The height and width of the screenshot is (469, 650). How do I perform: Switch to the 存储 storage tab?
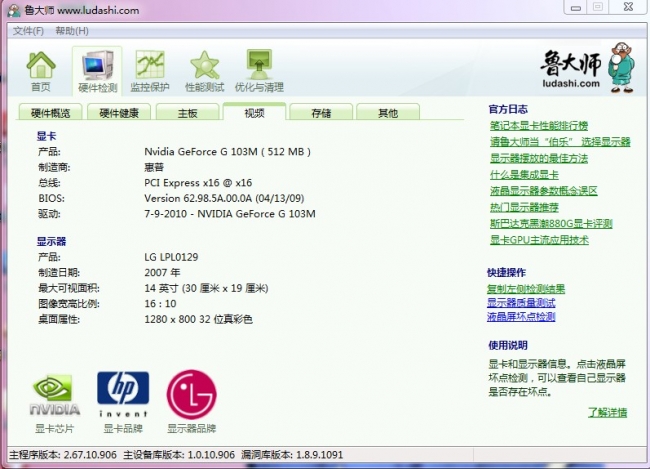(x=321, y=113)
